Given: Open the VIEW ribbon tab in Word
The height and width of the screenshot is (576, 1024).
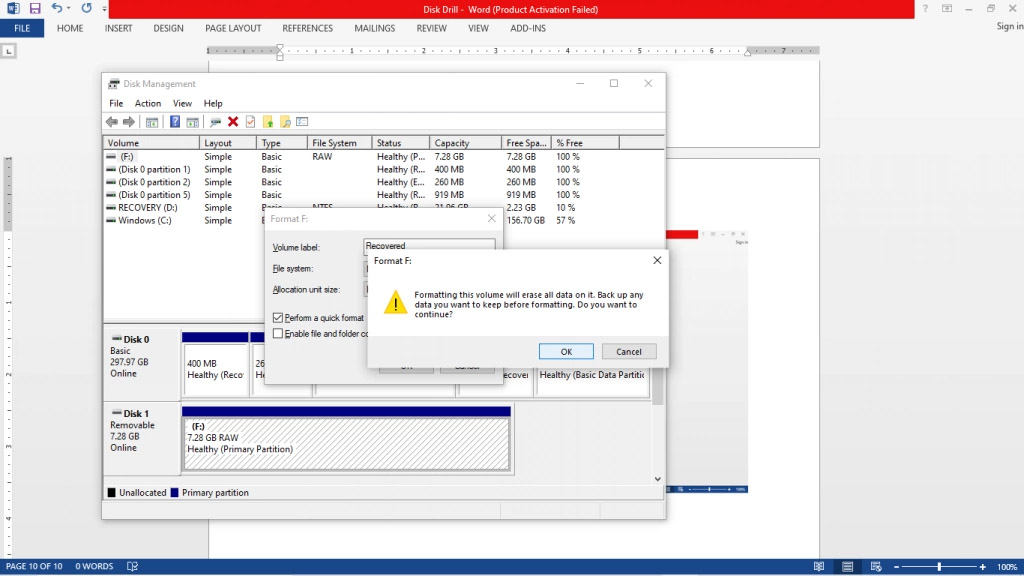Looking at the screenshot, I should [478, 28].
